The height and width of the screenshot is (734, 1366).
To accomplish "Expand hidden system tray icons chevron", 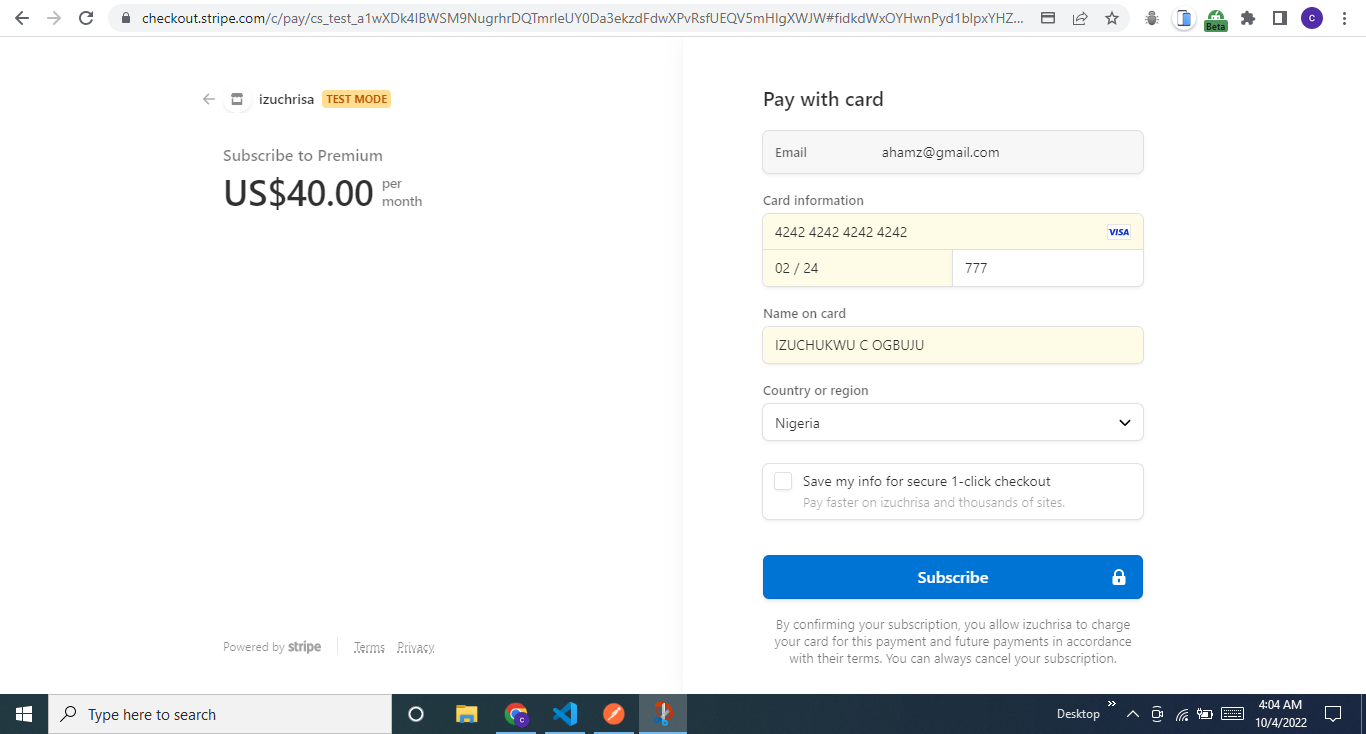I will pyautogui.click(x=1133, y=714).
